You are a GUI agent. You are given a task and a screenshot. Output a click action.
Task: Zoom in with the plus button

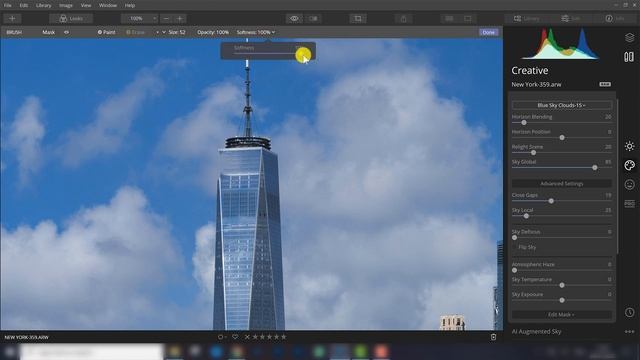tap(180, 18)
